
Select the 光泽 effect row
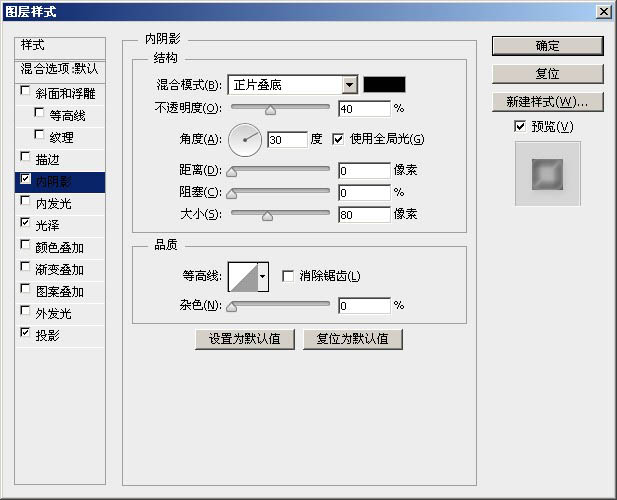click(60, 226)
